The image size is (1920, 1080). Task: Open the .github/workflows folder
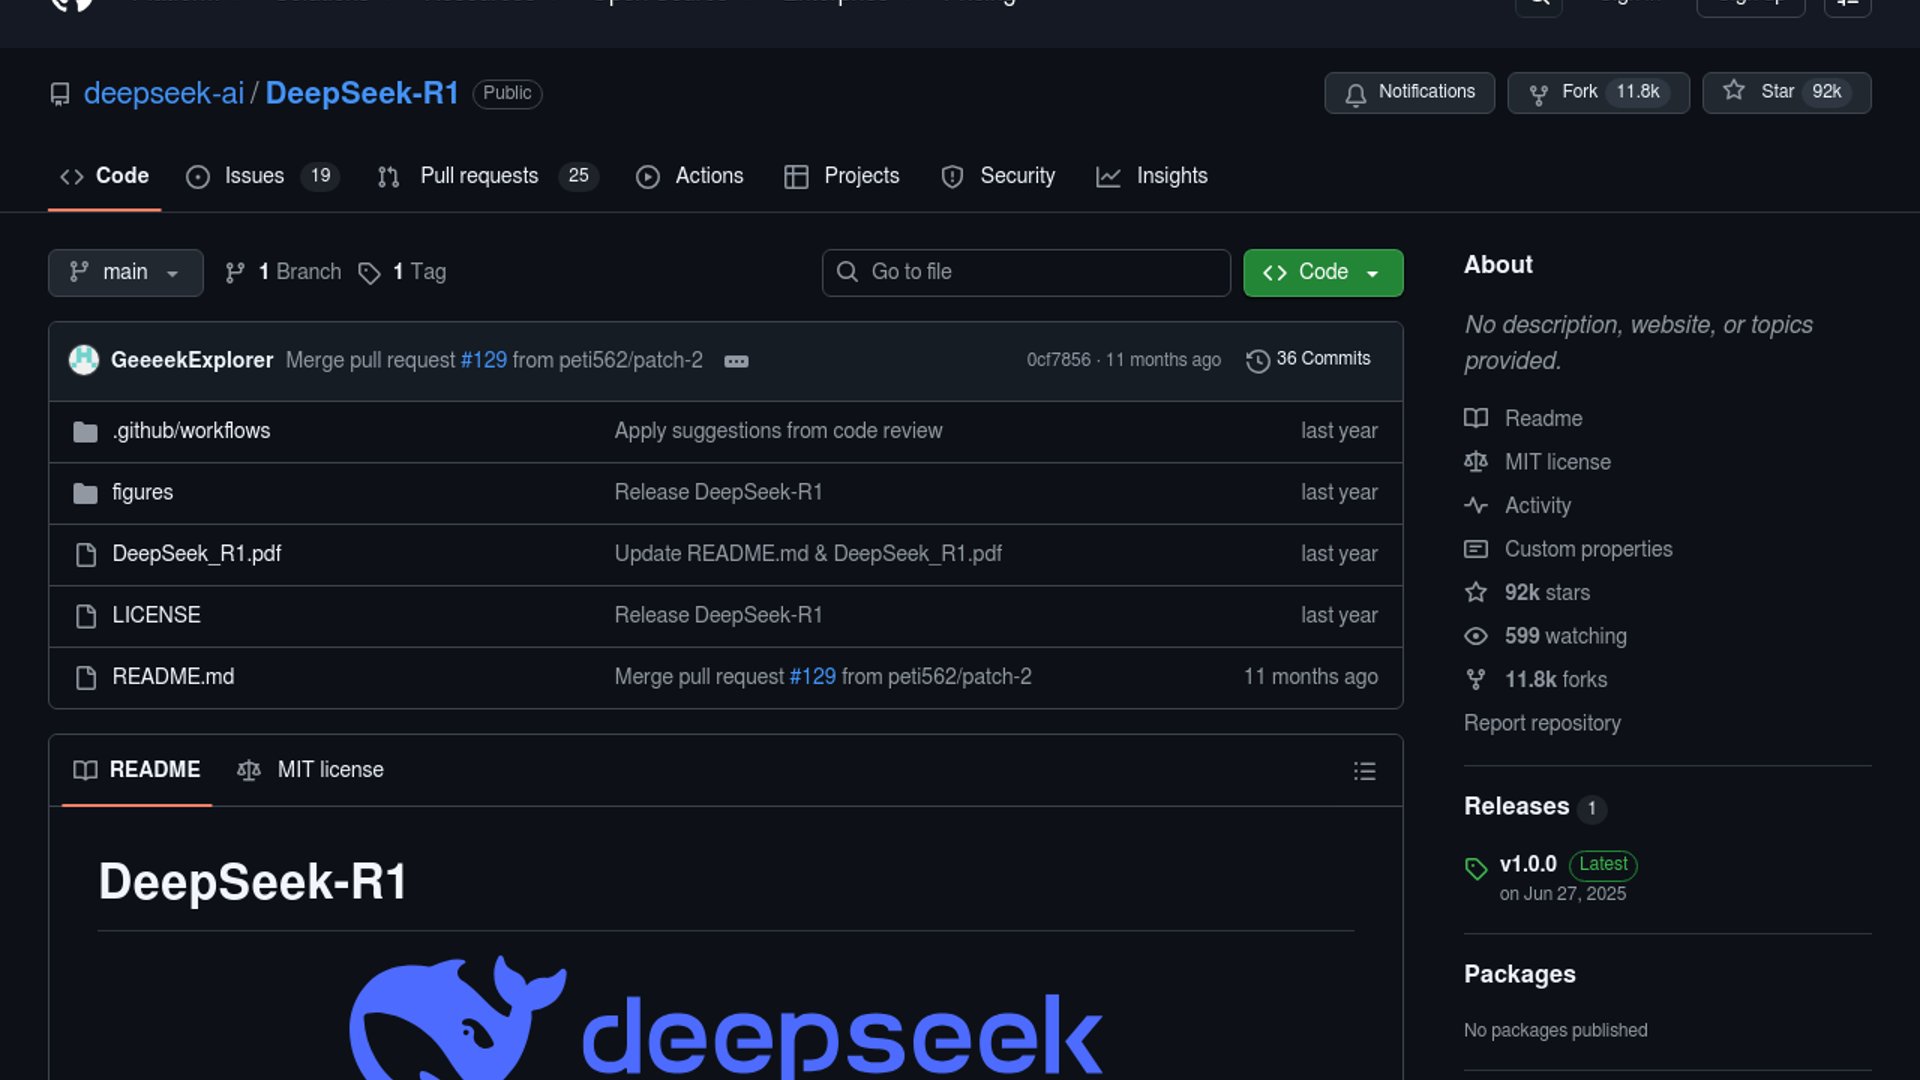tap(191, 431)
